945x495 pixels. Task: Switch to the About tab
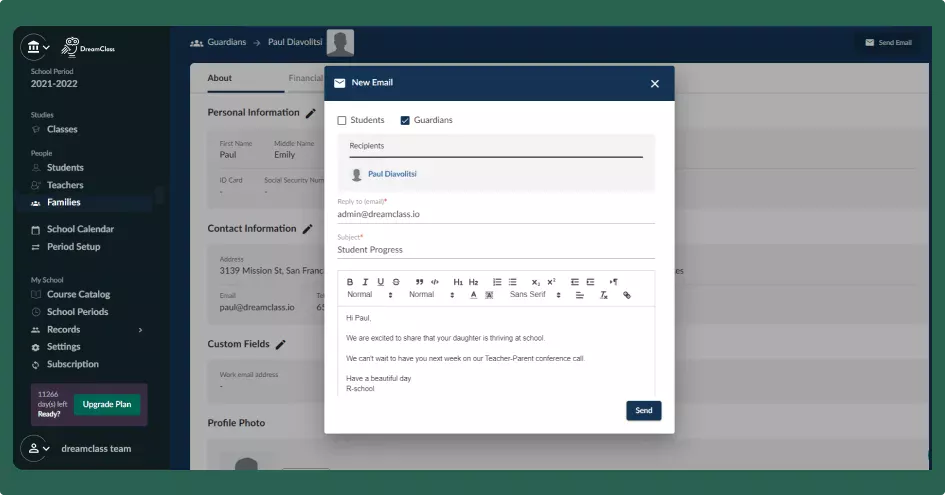tap(220, 78)
